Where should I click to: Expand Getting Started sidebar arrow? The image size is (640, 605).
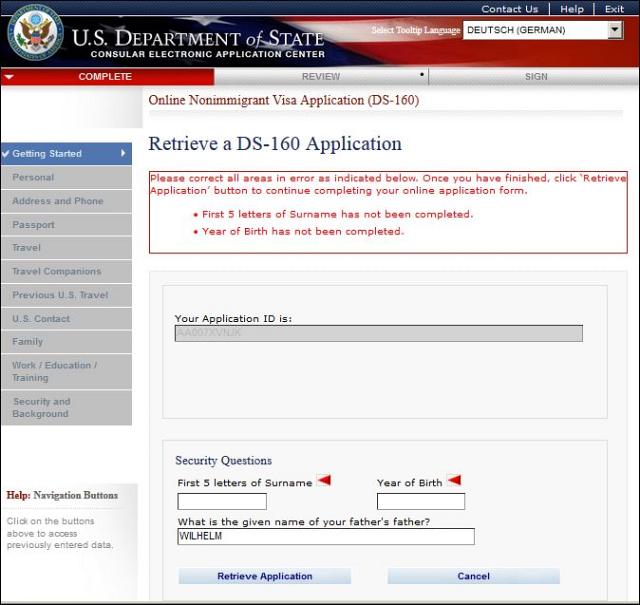point(123,154)
